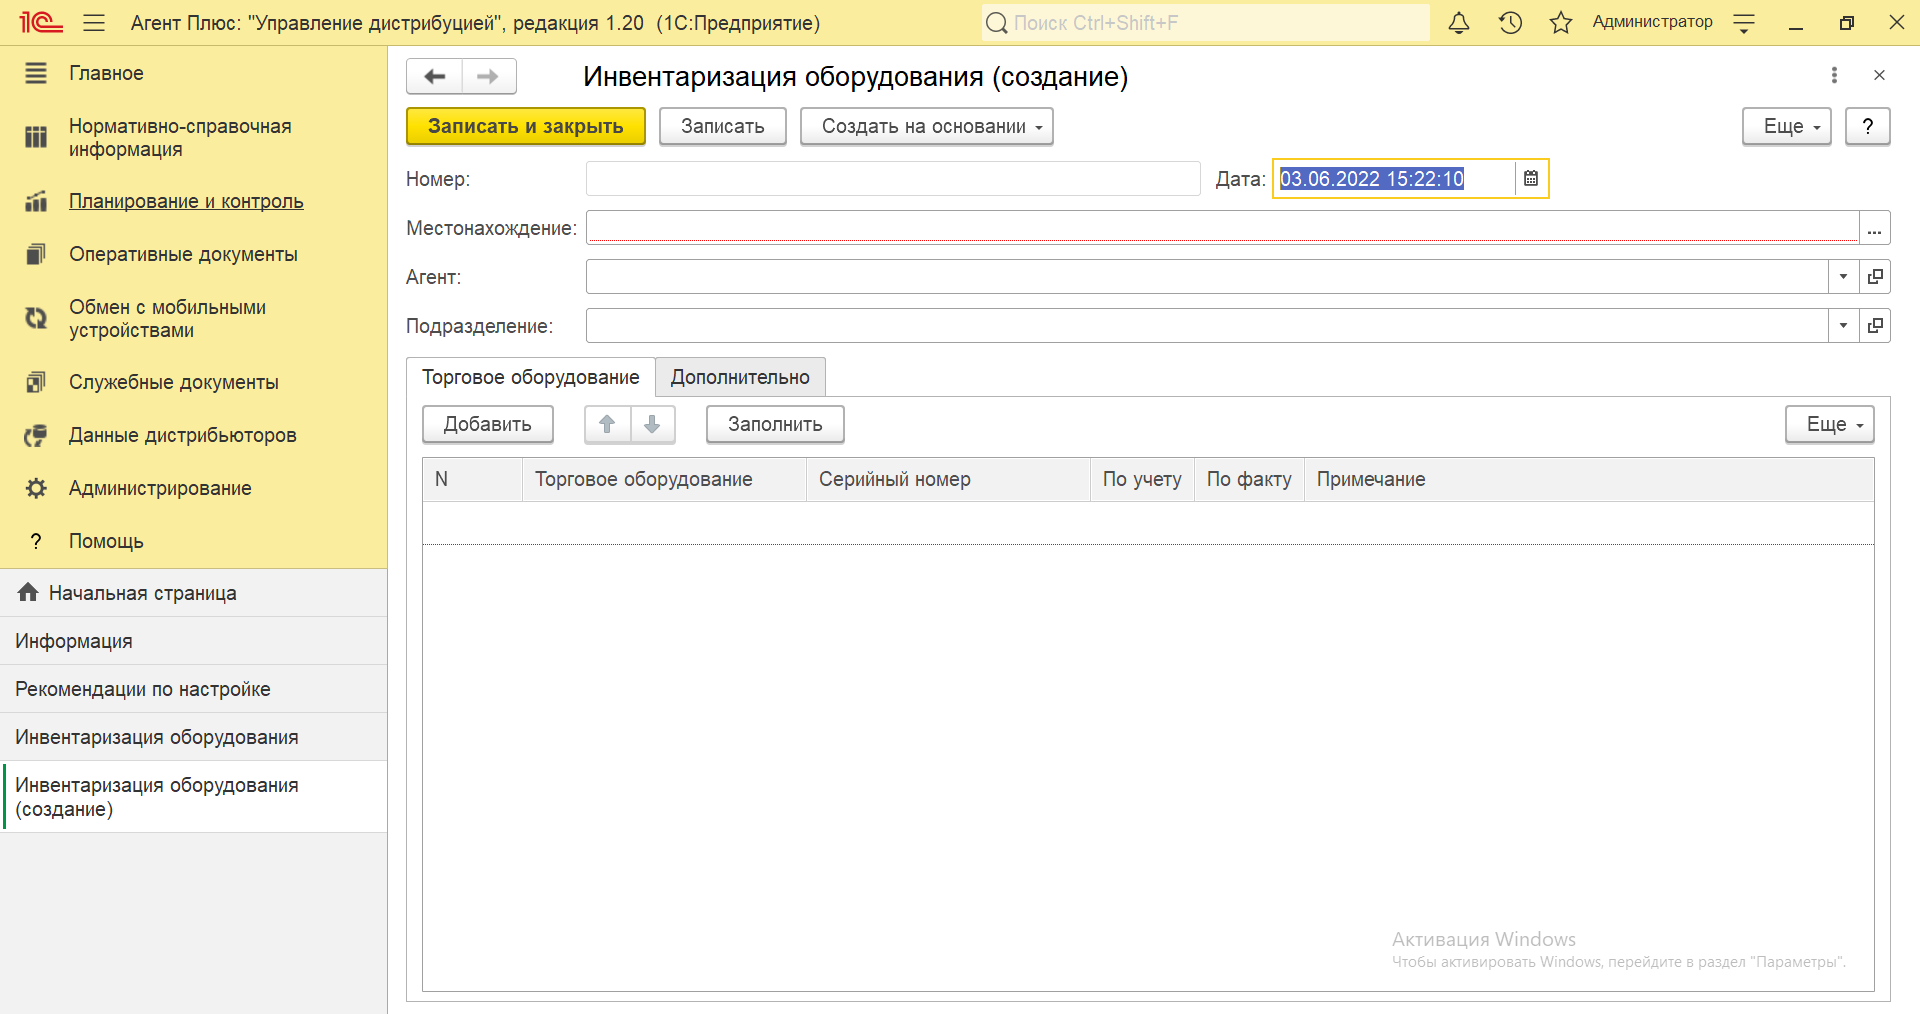Open the Еще menu above the table
Image resolution: width=1920 pixels, height=1014 pixels.
tap(1829, 424)
